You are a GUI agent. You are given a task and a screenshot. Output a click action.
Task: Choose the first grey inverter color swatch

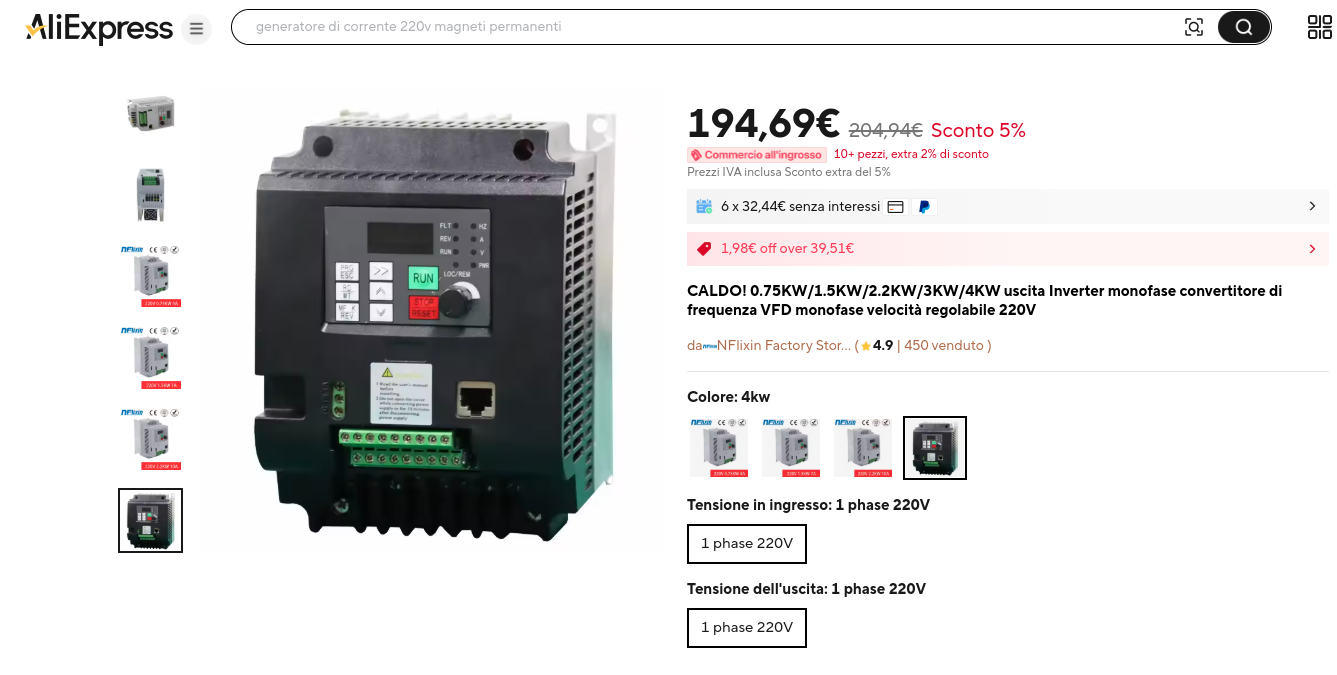pyautogui.click(x=719, y=448)
